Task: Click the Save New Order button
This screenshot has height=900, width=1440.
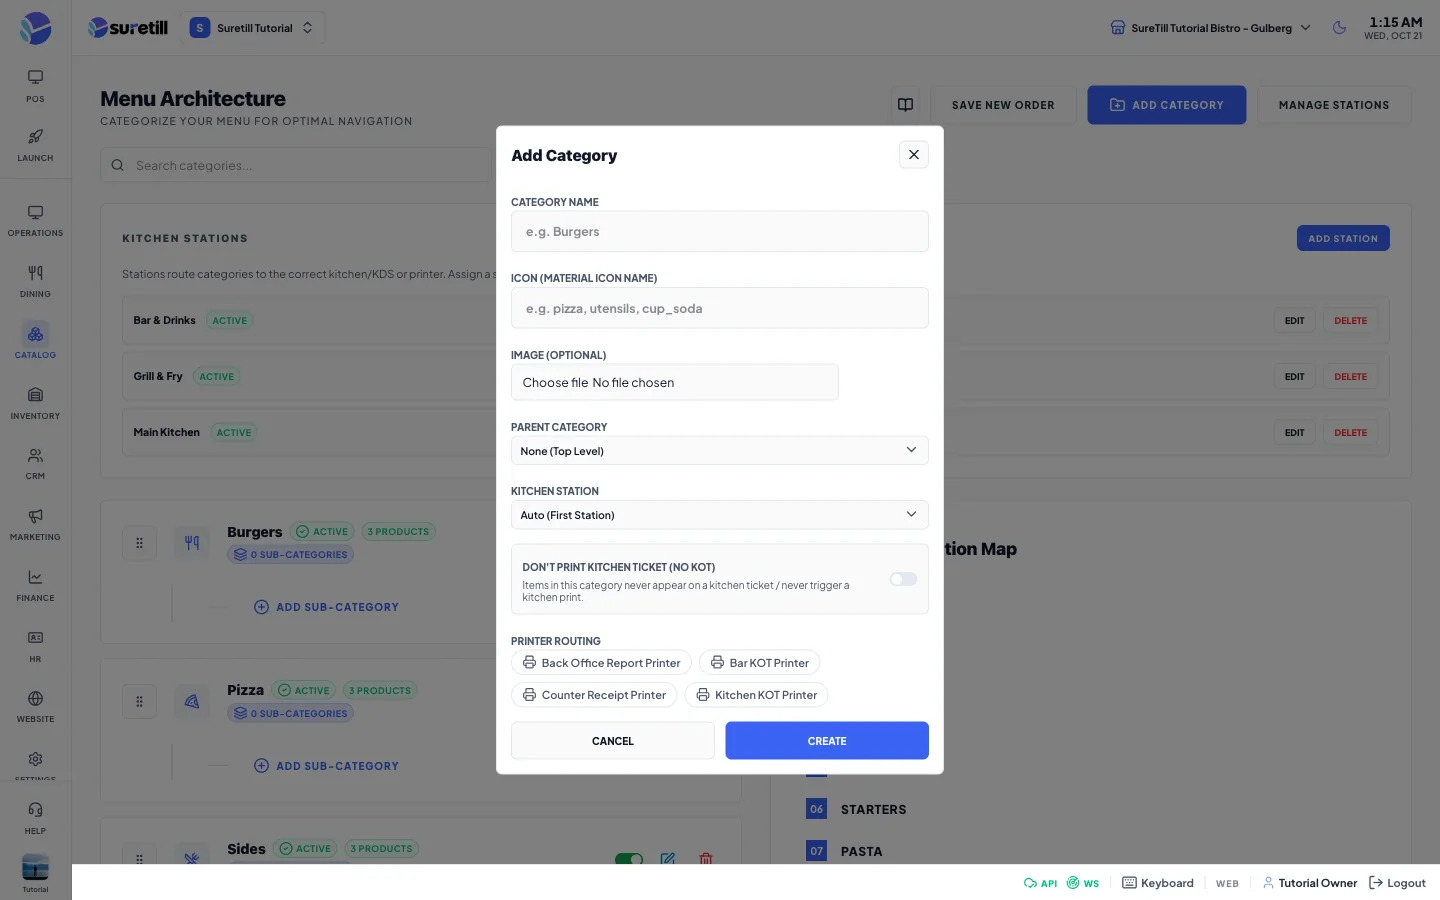Action: coord(1003,105)
